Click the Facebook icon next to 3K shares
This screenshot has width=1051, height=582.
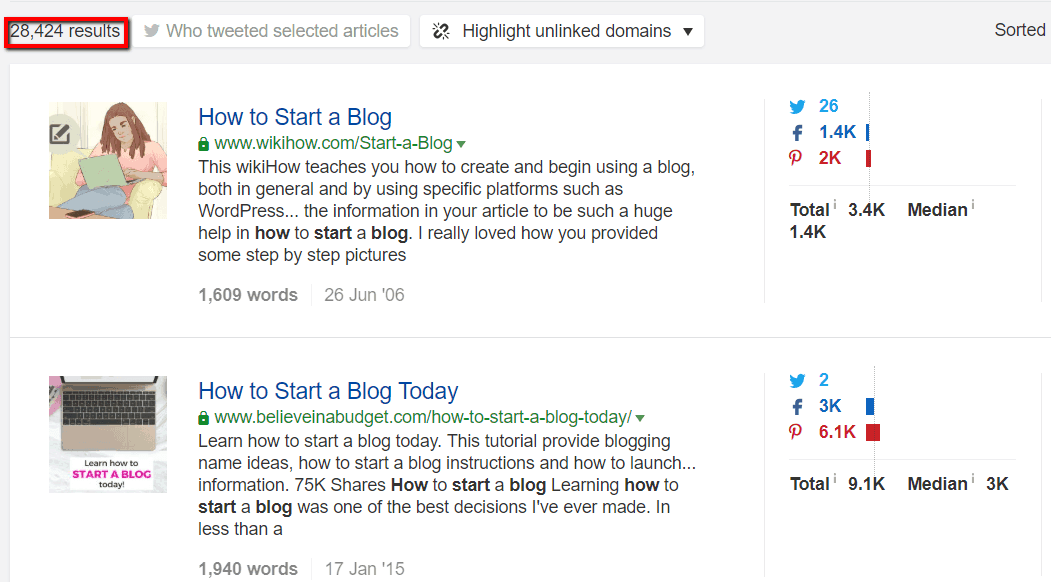tap(796, 406)
